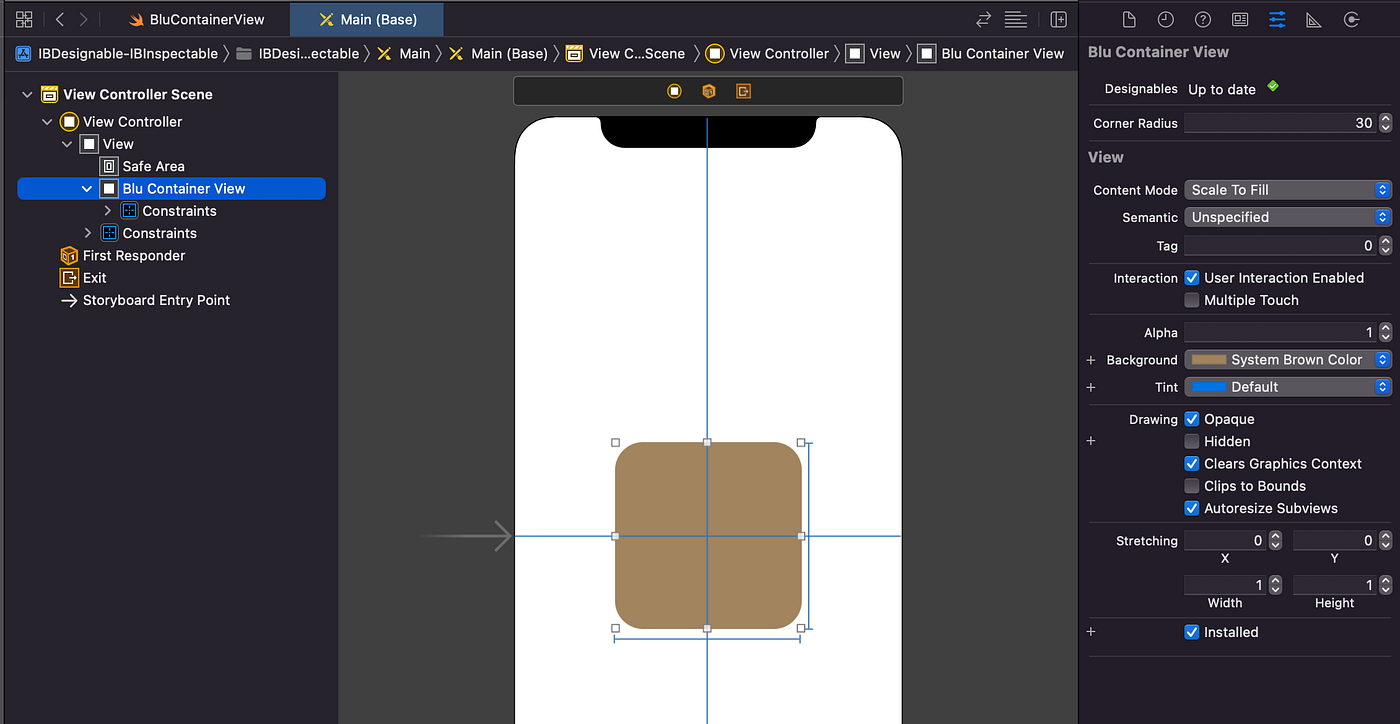Screen dimensions: 1400x724
Task: Click the Exit icon in the scene dock
Action: pos(68,277)
